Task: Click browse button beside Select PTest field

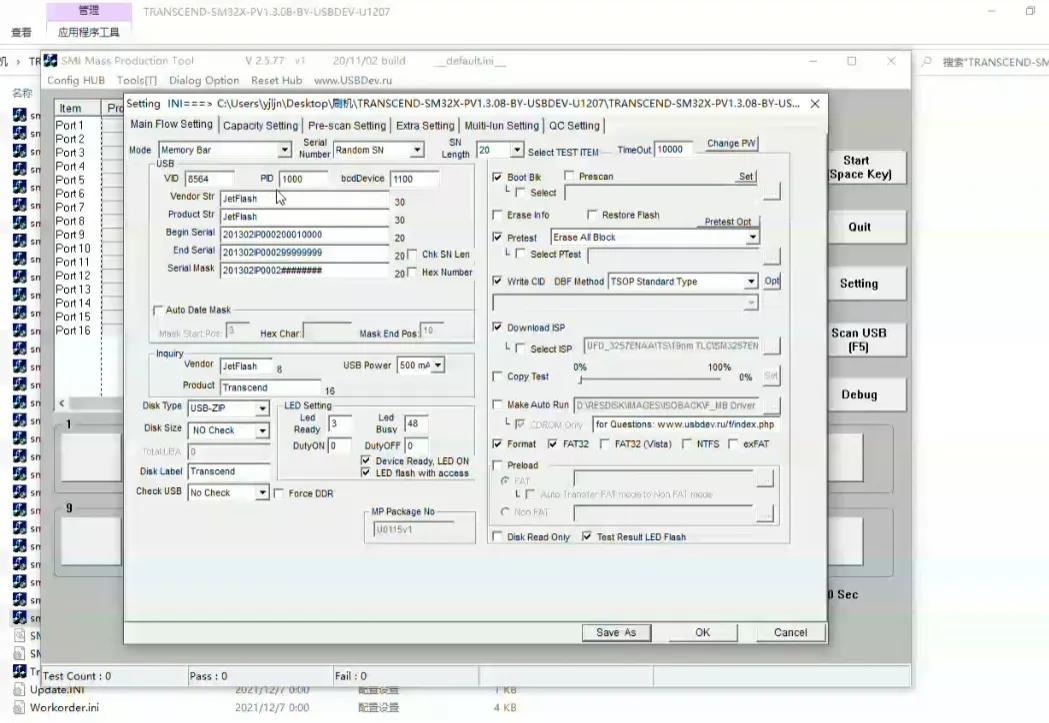Action: (x=770, y=255)
